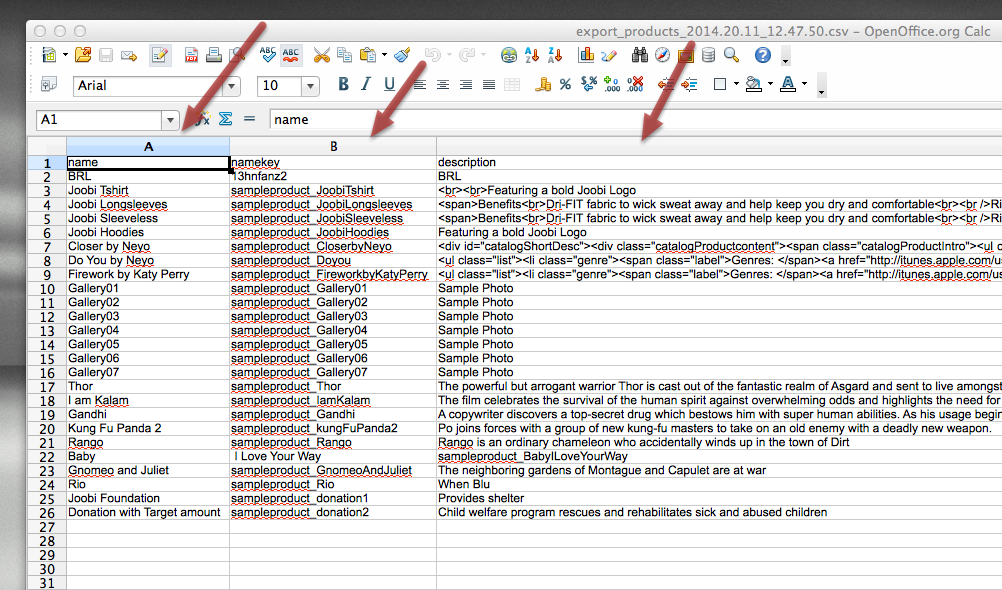
Task: Click the Function equals sign icon
Action: [249, 119]
